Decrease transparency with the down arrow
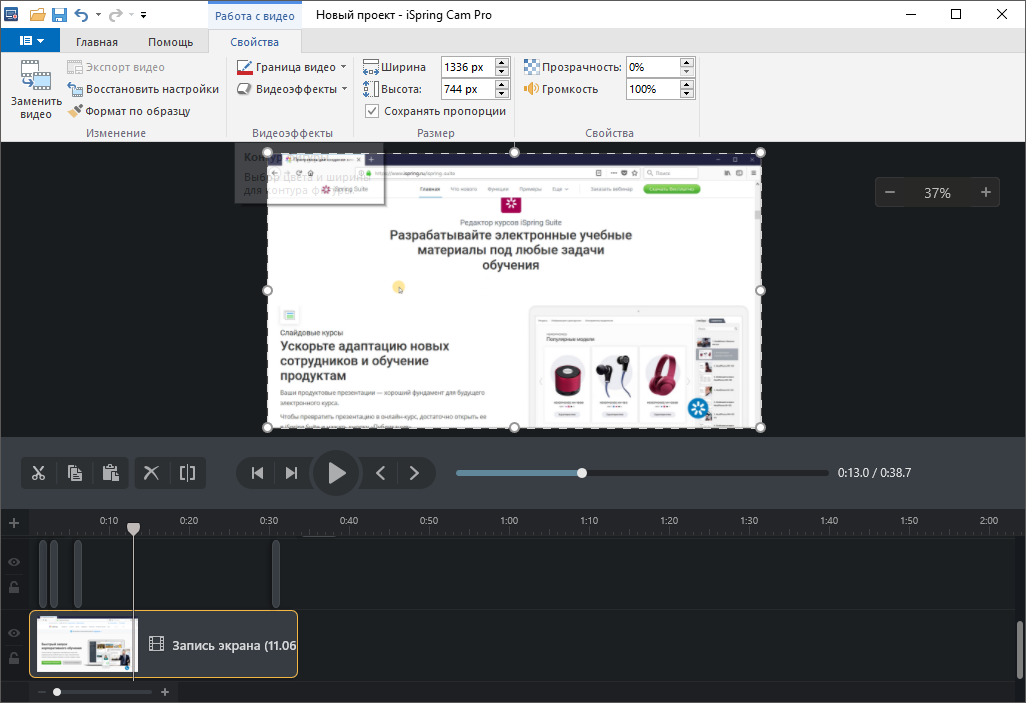The height and width of the screenshot is (703, 1026). [686, 71]
